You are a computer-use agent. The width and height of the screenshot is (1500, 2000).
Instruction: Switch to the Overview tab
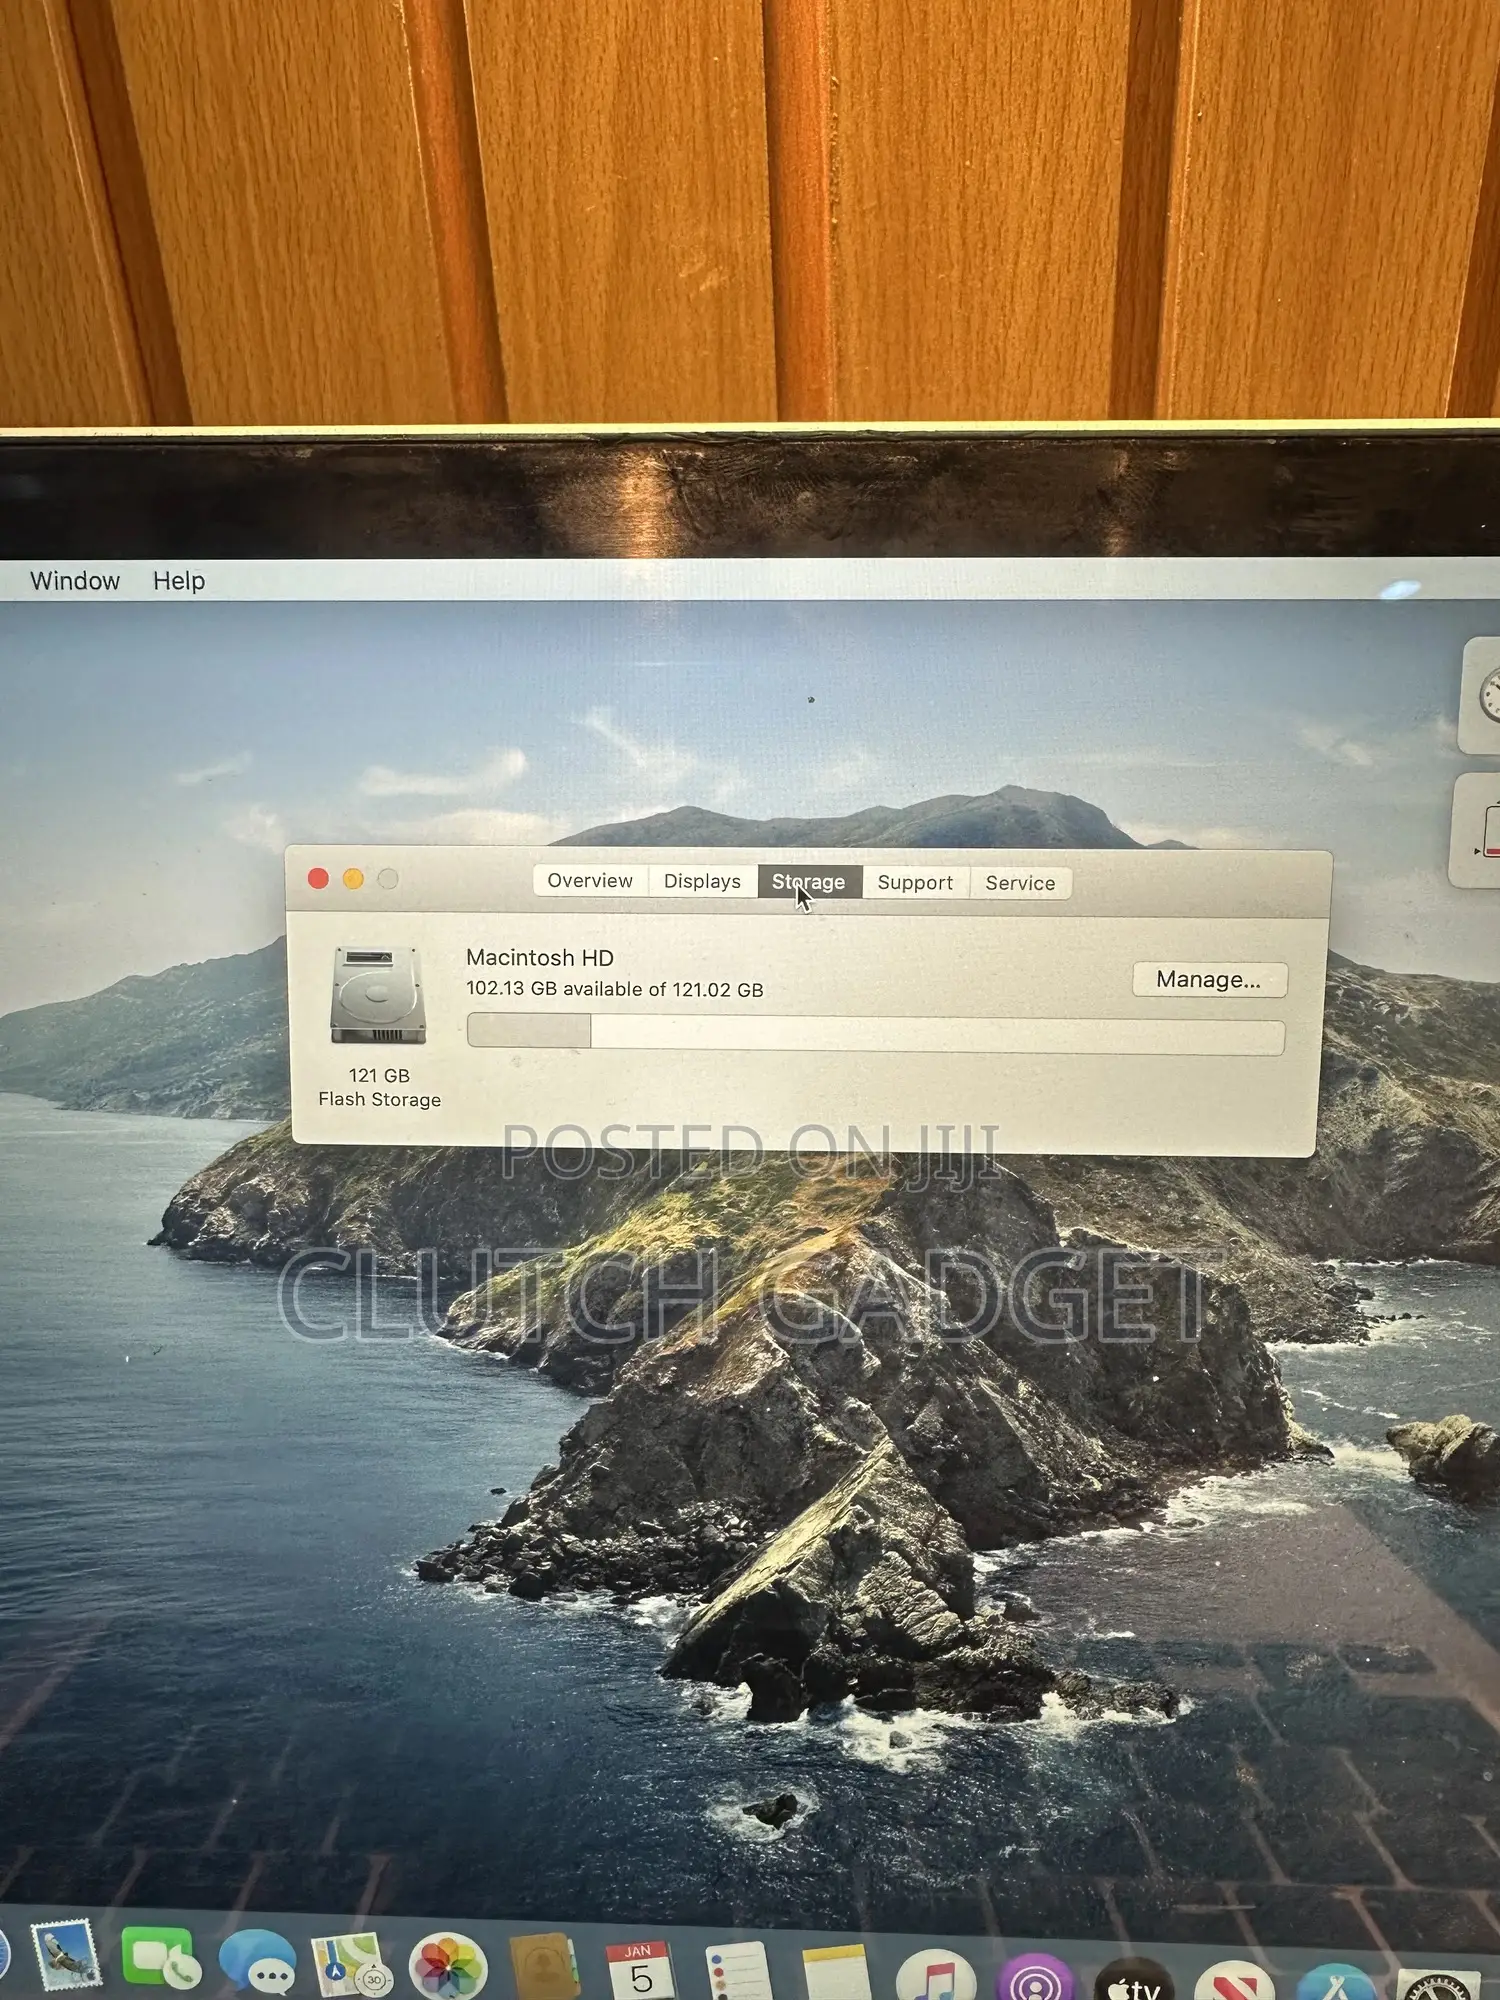(x=590, y=880)
